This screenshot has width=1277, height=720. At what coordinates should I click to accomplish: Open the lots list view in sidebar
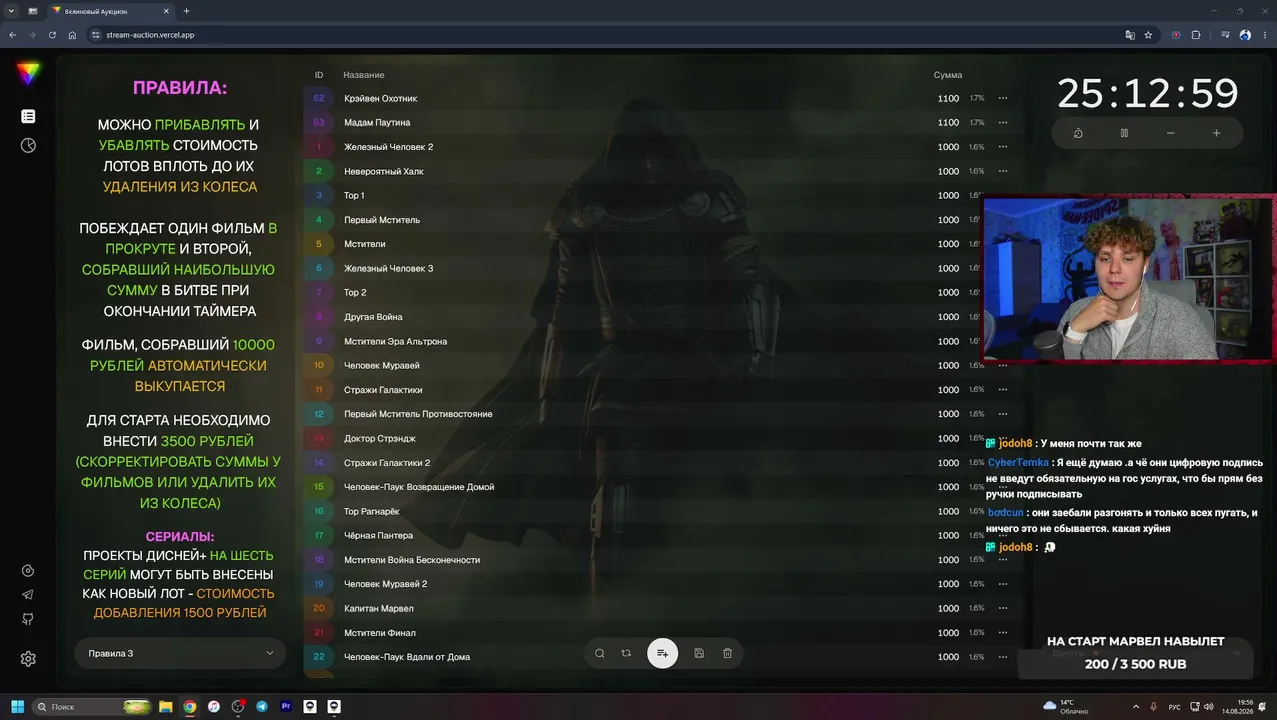pyautogui.click(x=28, y=116)
